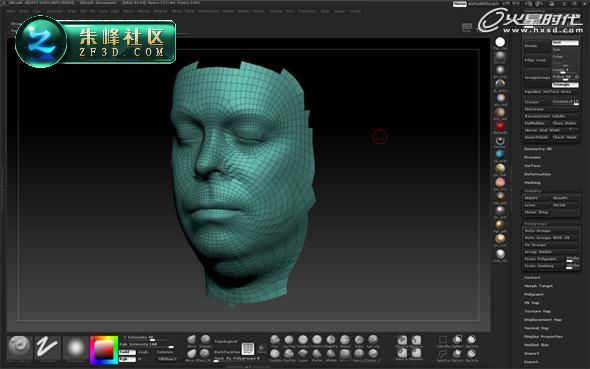Expand the Polypaint section
This screenshot has width=590, height=369.
(534, 294)
